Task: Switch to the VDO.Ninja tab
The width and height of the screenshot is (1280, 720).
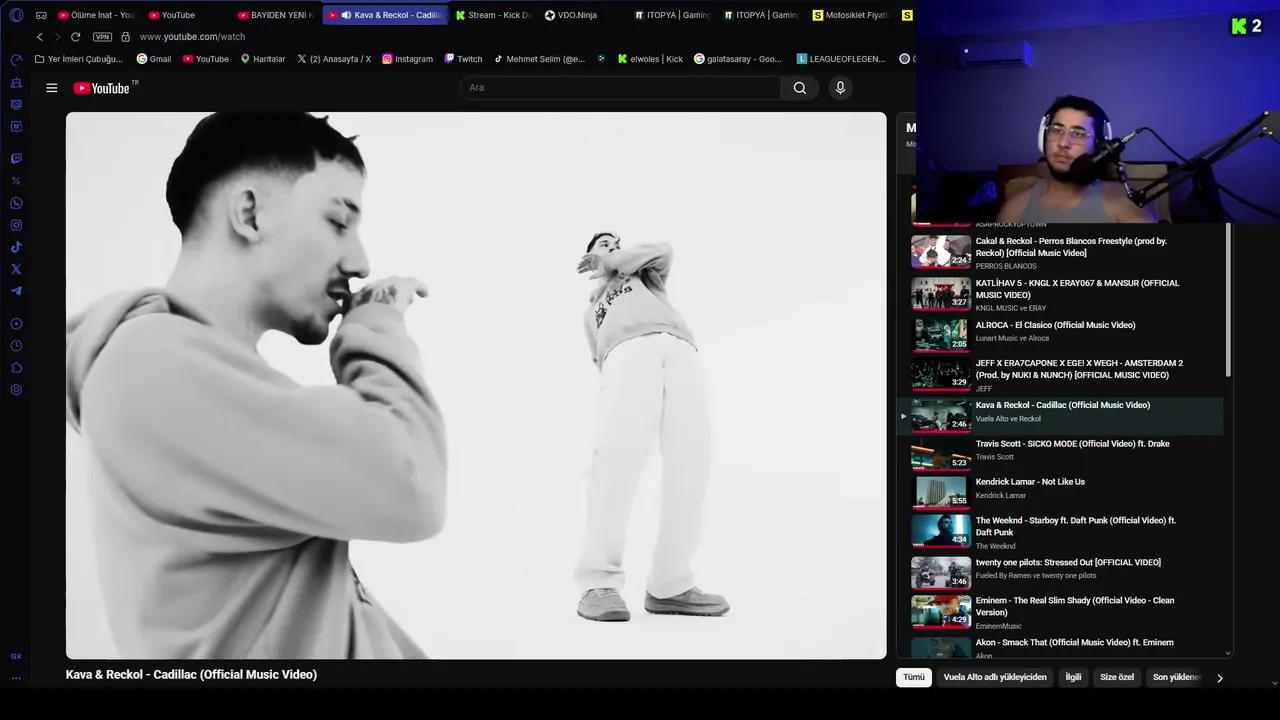Action: coord(583,15)
